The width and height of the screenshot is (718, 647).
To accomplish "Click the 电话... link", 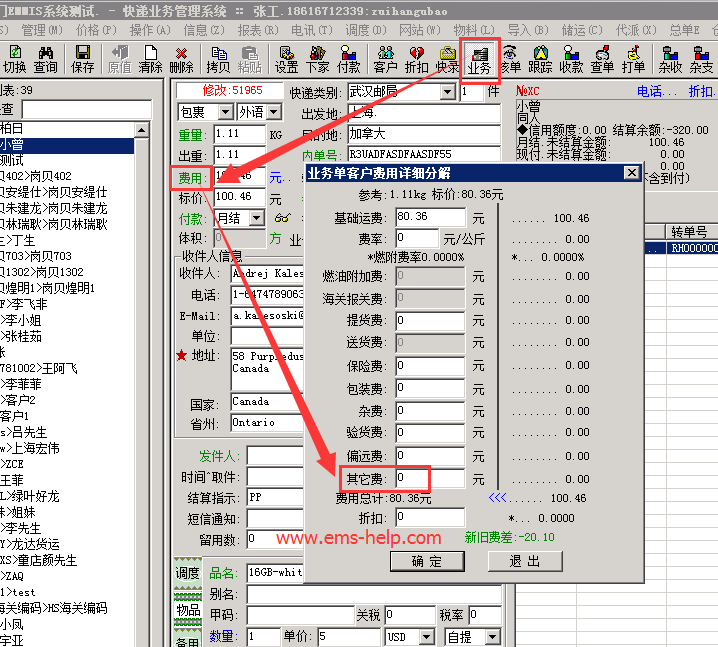I will click(657, 92).
